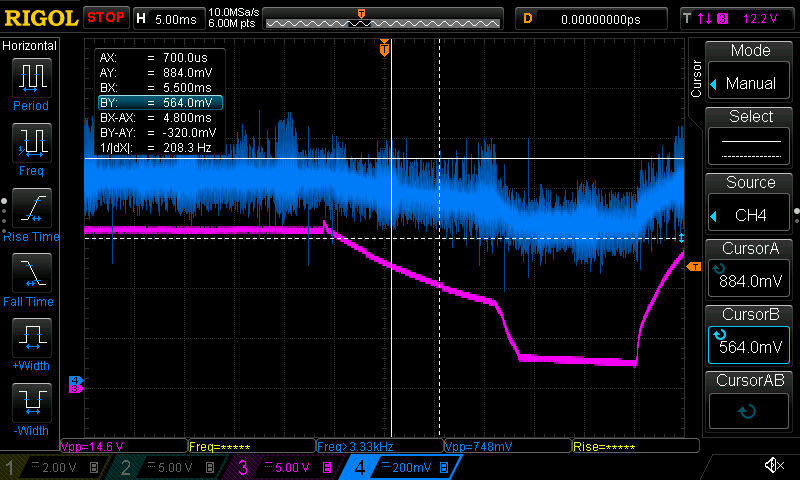This screenshot has width=800, height=480.
Task: Select the BY cursor readout row
Action: 160,103
